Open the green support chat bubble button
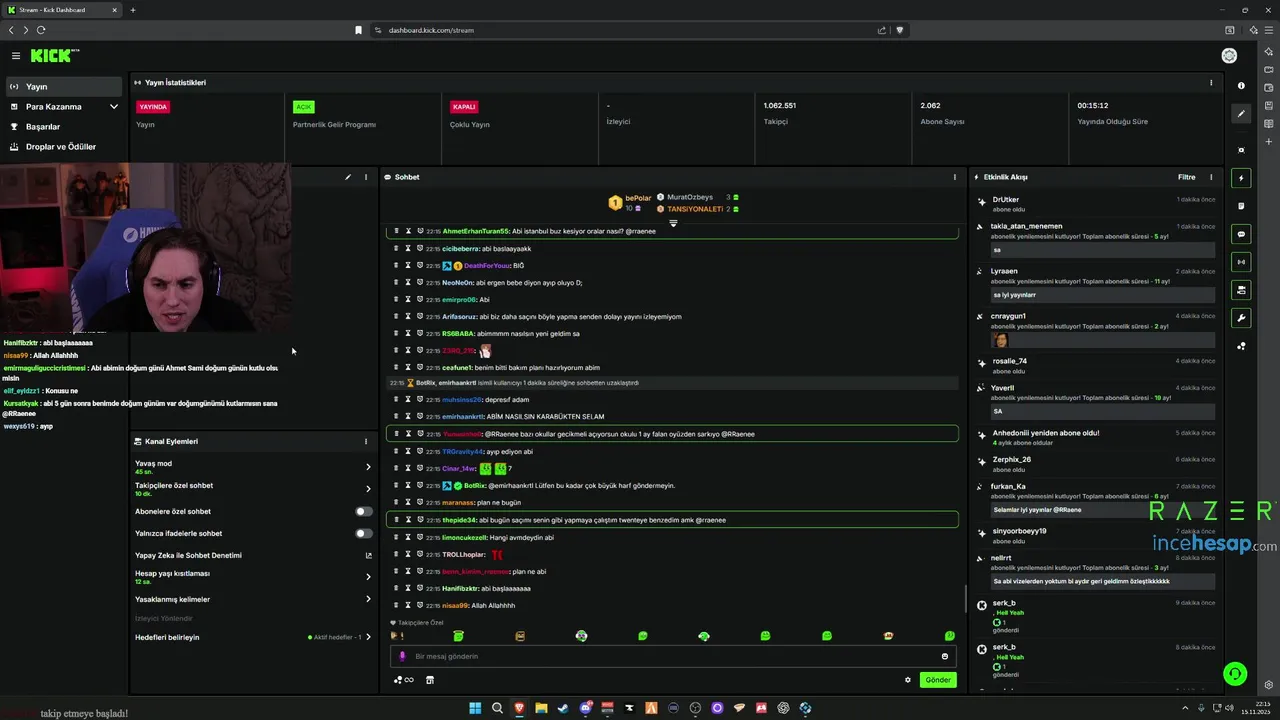1280x720 pixels. [1235, 674]
